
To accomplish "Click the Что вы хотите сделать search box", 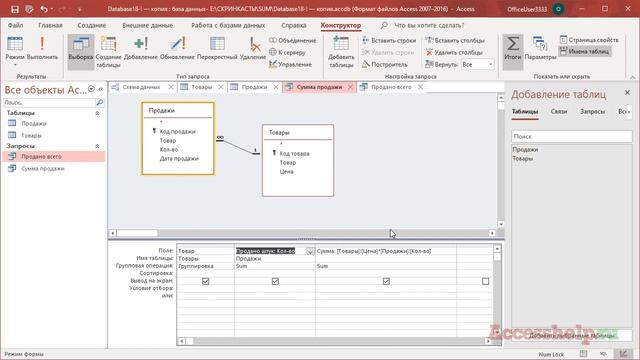I will pos(429,25).
